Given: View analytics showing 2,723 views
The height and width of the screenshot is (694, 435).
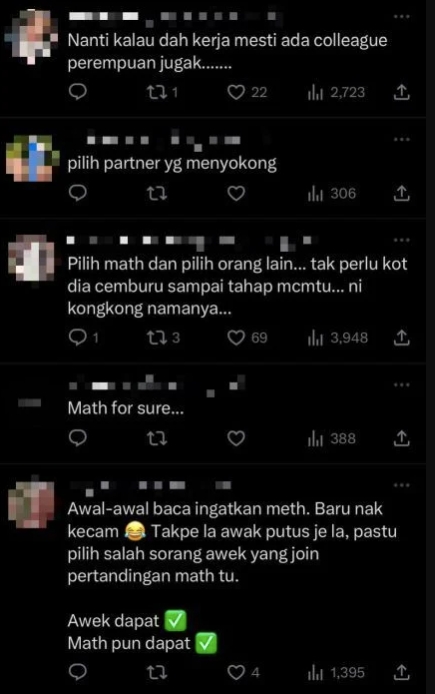Looking at the screenshot, I should [336, 92].
